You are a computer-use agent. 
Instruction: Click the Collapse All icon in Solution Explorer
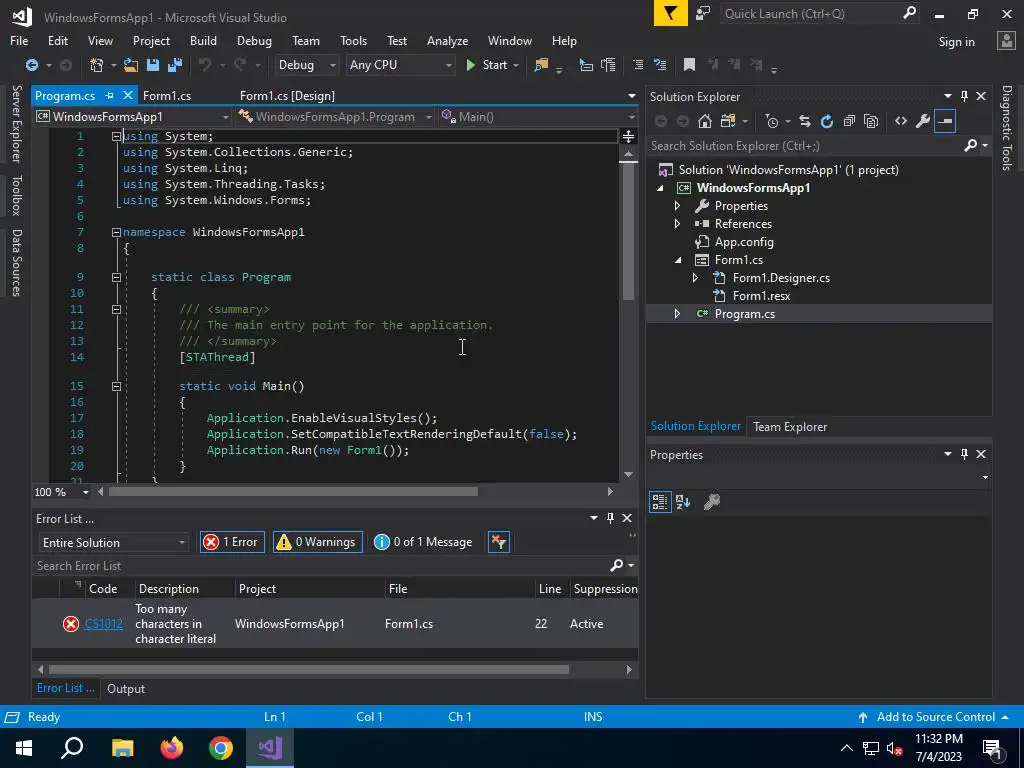pos(849,121)
